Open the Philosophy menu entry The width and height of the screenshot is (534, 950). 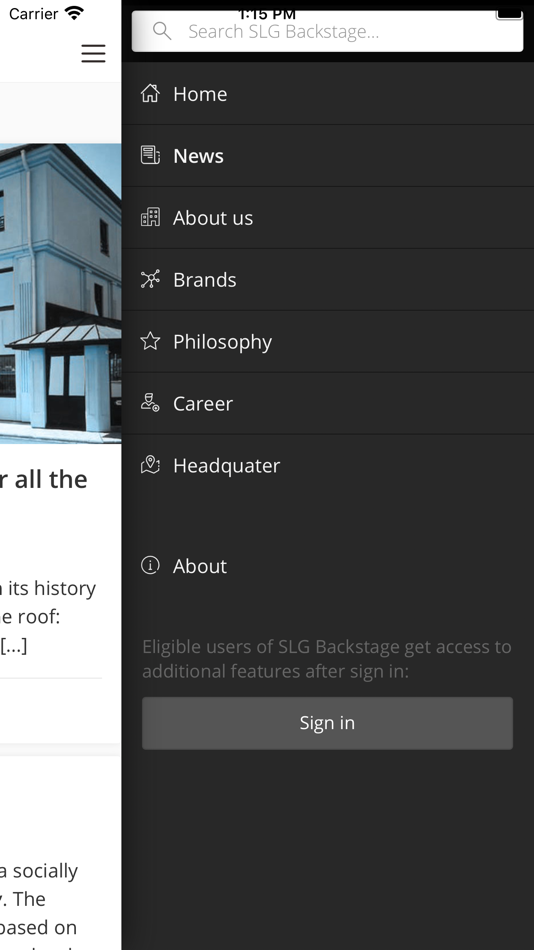click(328, 341)
